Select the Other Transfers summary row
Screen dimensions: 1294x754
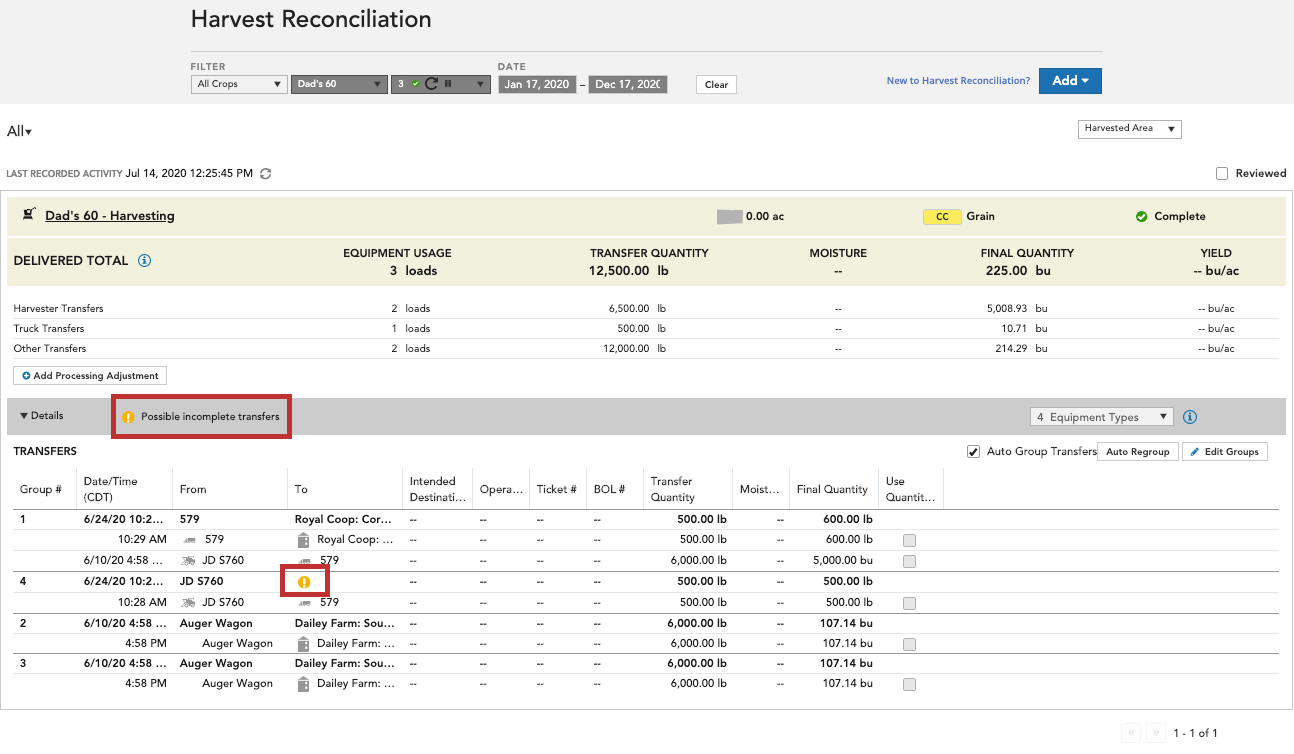(646, 348)
